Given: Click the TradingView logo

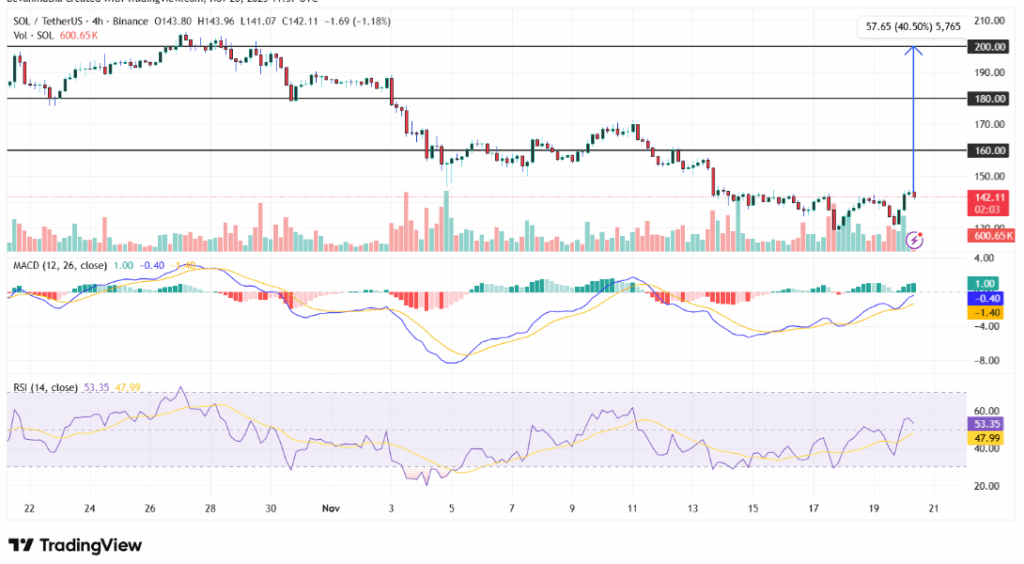Looking at the screenshot, I should (x=75, y=545).
